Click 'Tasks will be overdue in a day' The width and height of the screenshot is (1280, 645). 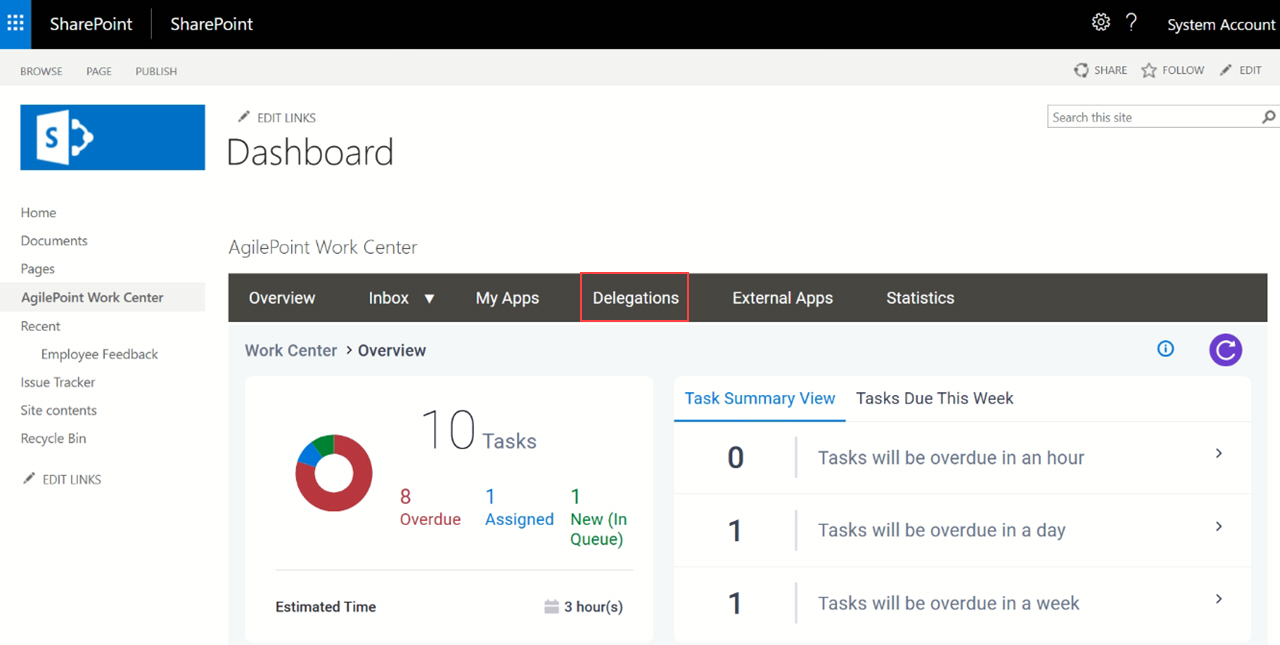point(942,530)
